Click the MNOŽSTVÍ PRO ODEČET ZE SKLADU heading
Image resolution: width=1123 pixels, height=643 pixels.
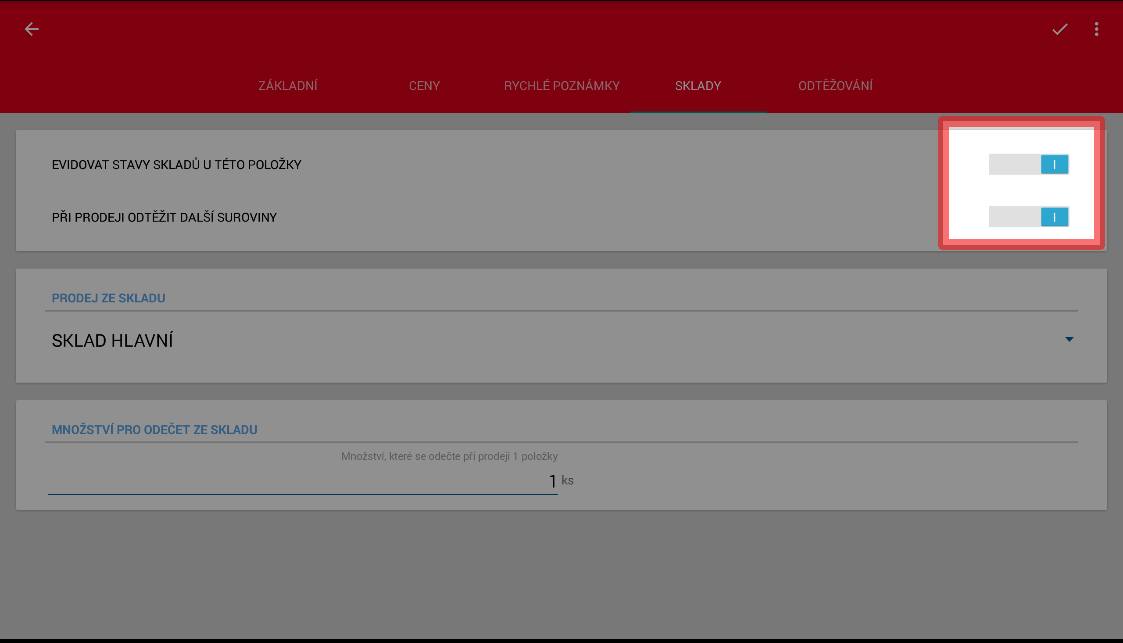click(x=154, y=430)
